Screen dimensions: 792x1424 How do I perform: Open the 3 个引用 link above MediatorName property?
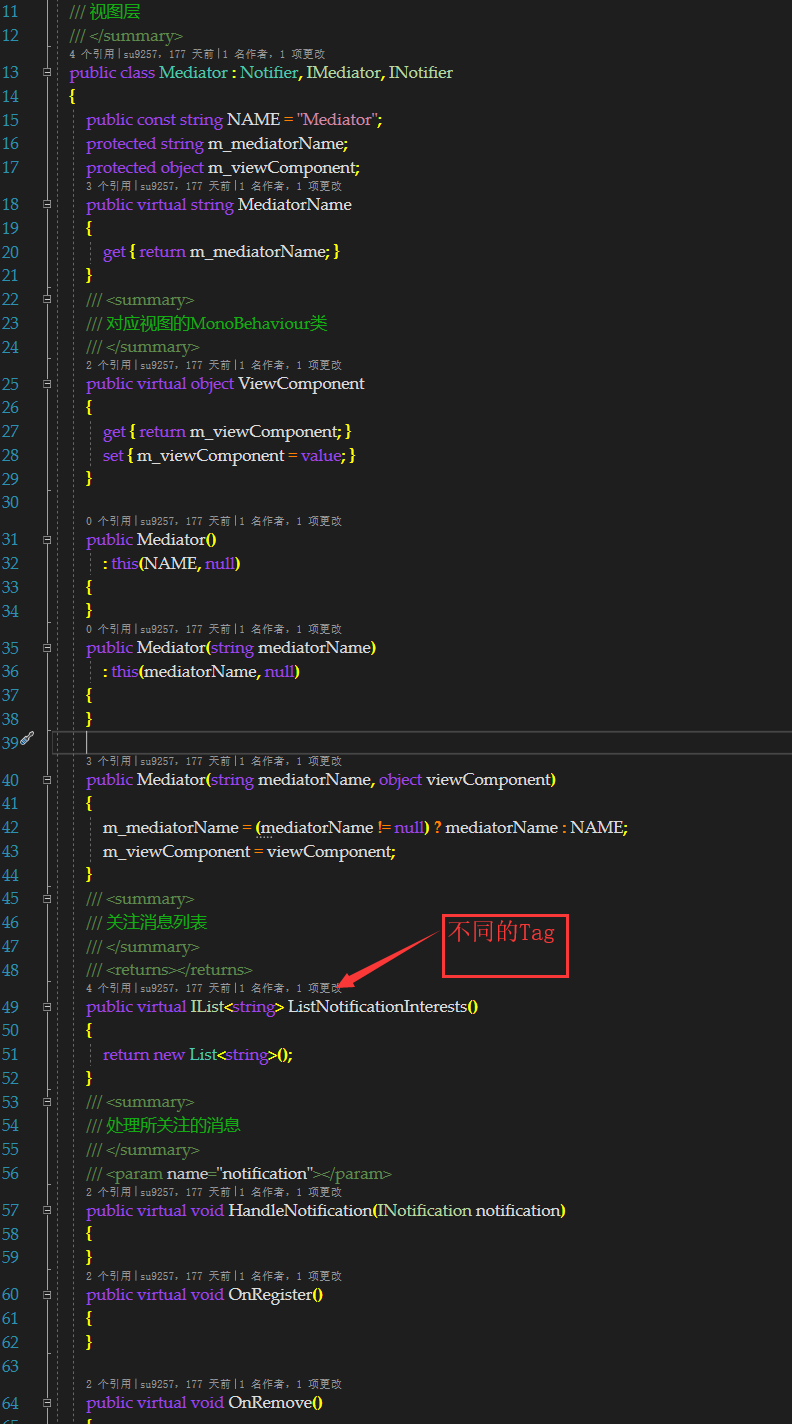click(x=109, y=185)
